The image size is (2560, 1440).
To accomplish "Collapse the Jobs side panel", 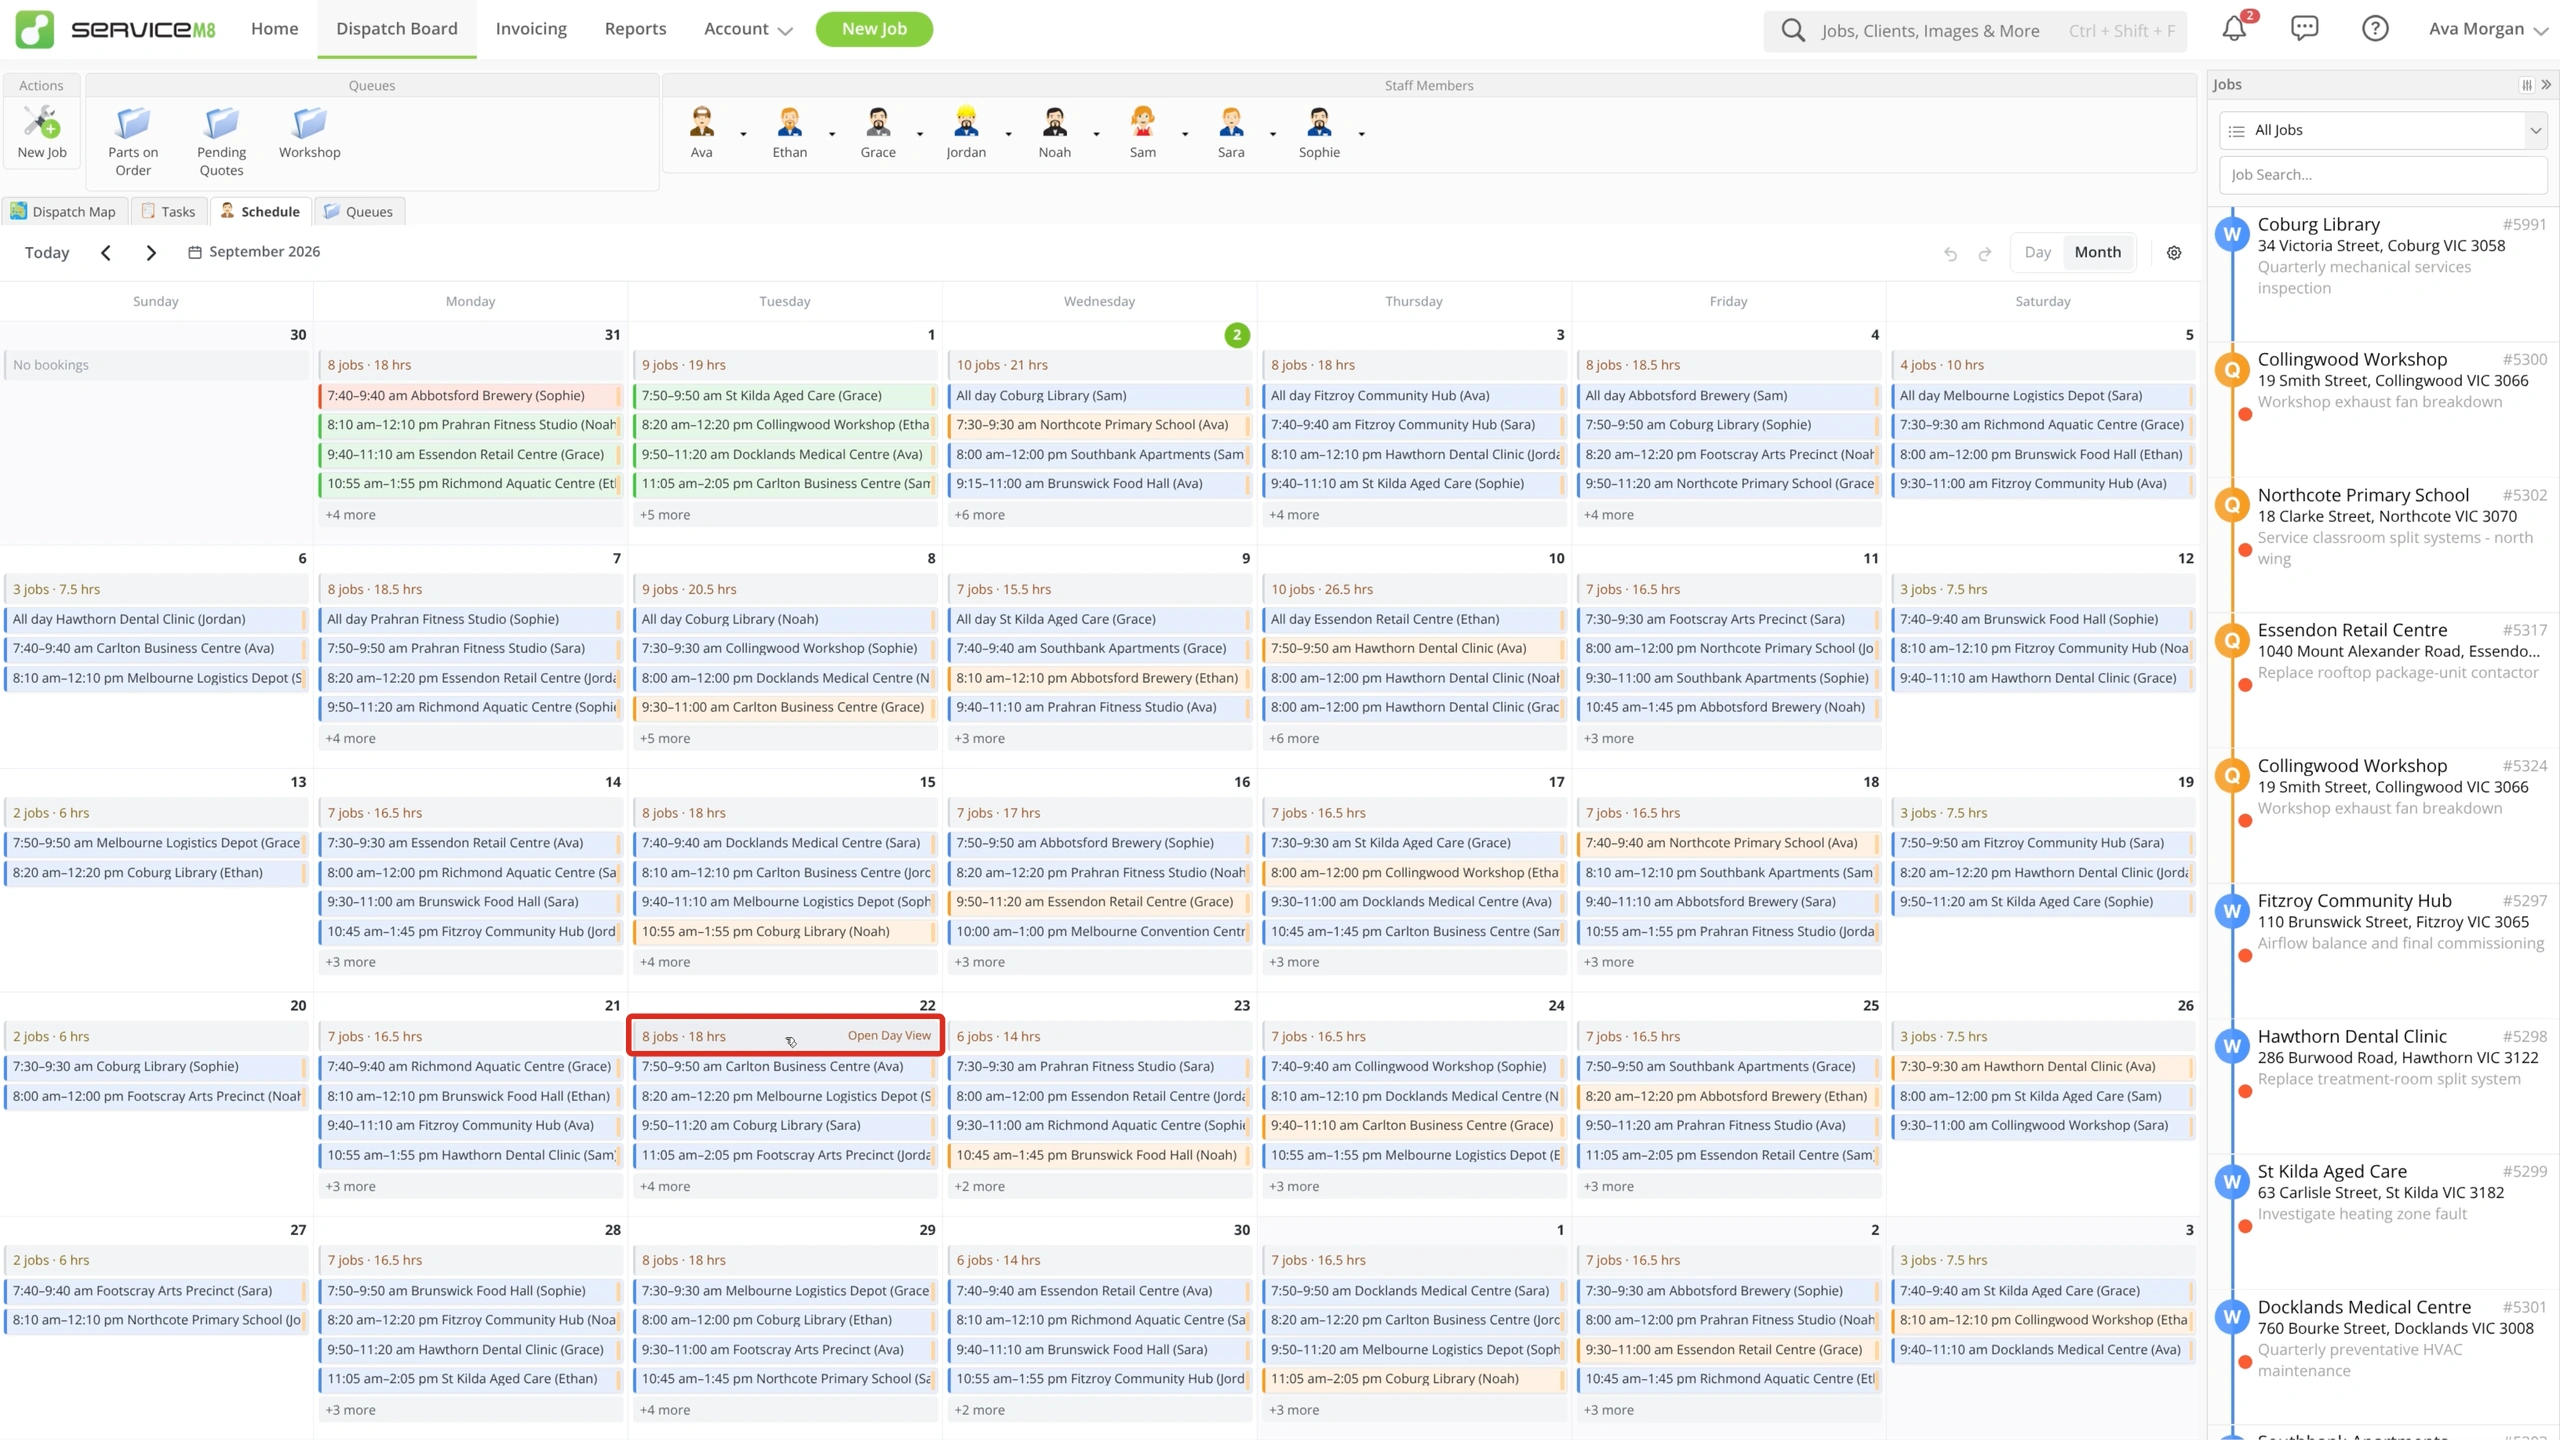I will [2546, 85].
